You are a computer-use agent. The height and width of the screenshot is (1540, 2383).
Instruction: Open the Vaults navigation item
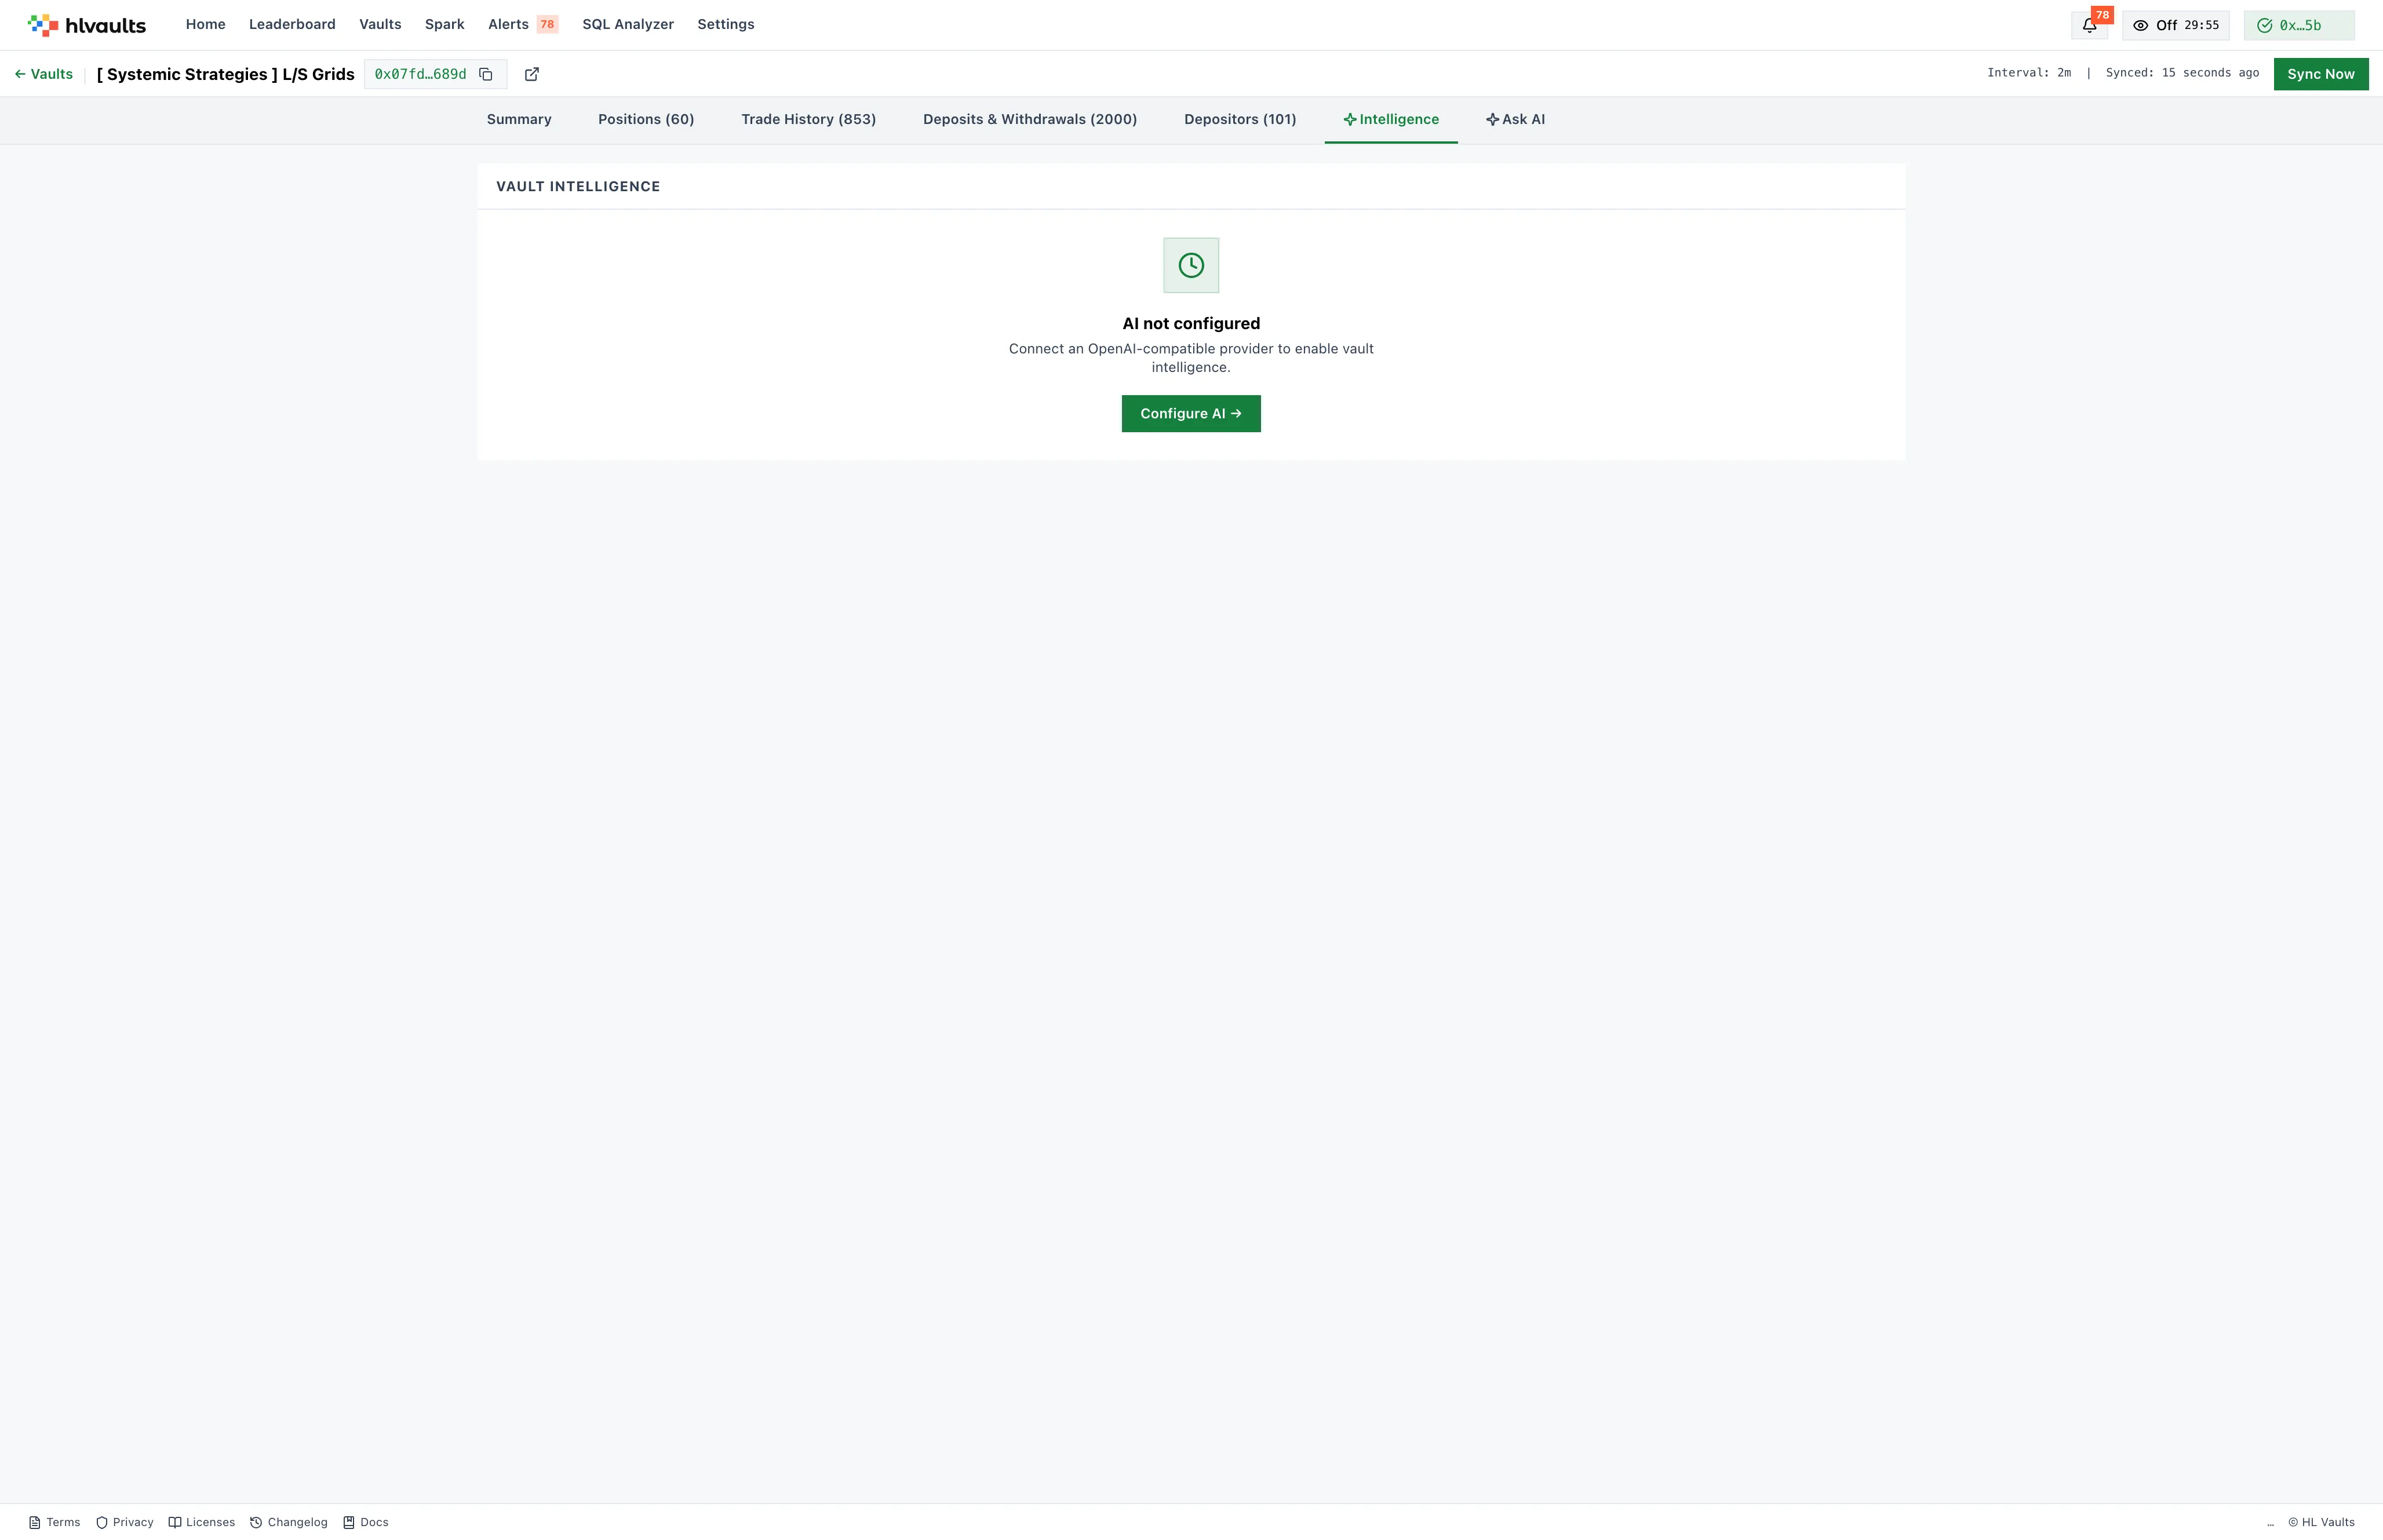point(380,24)
